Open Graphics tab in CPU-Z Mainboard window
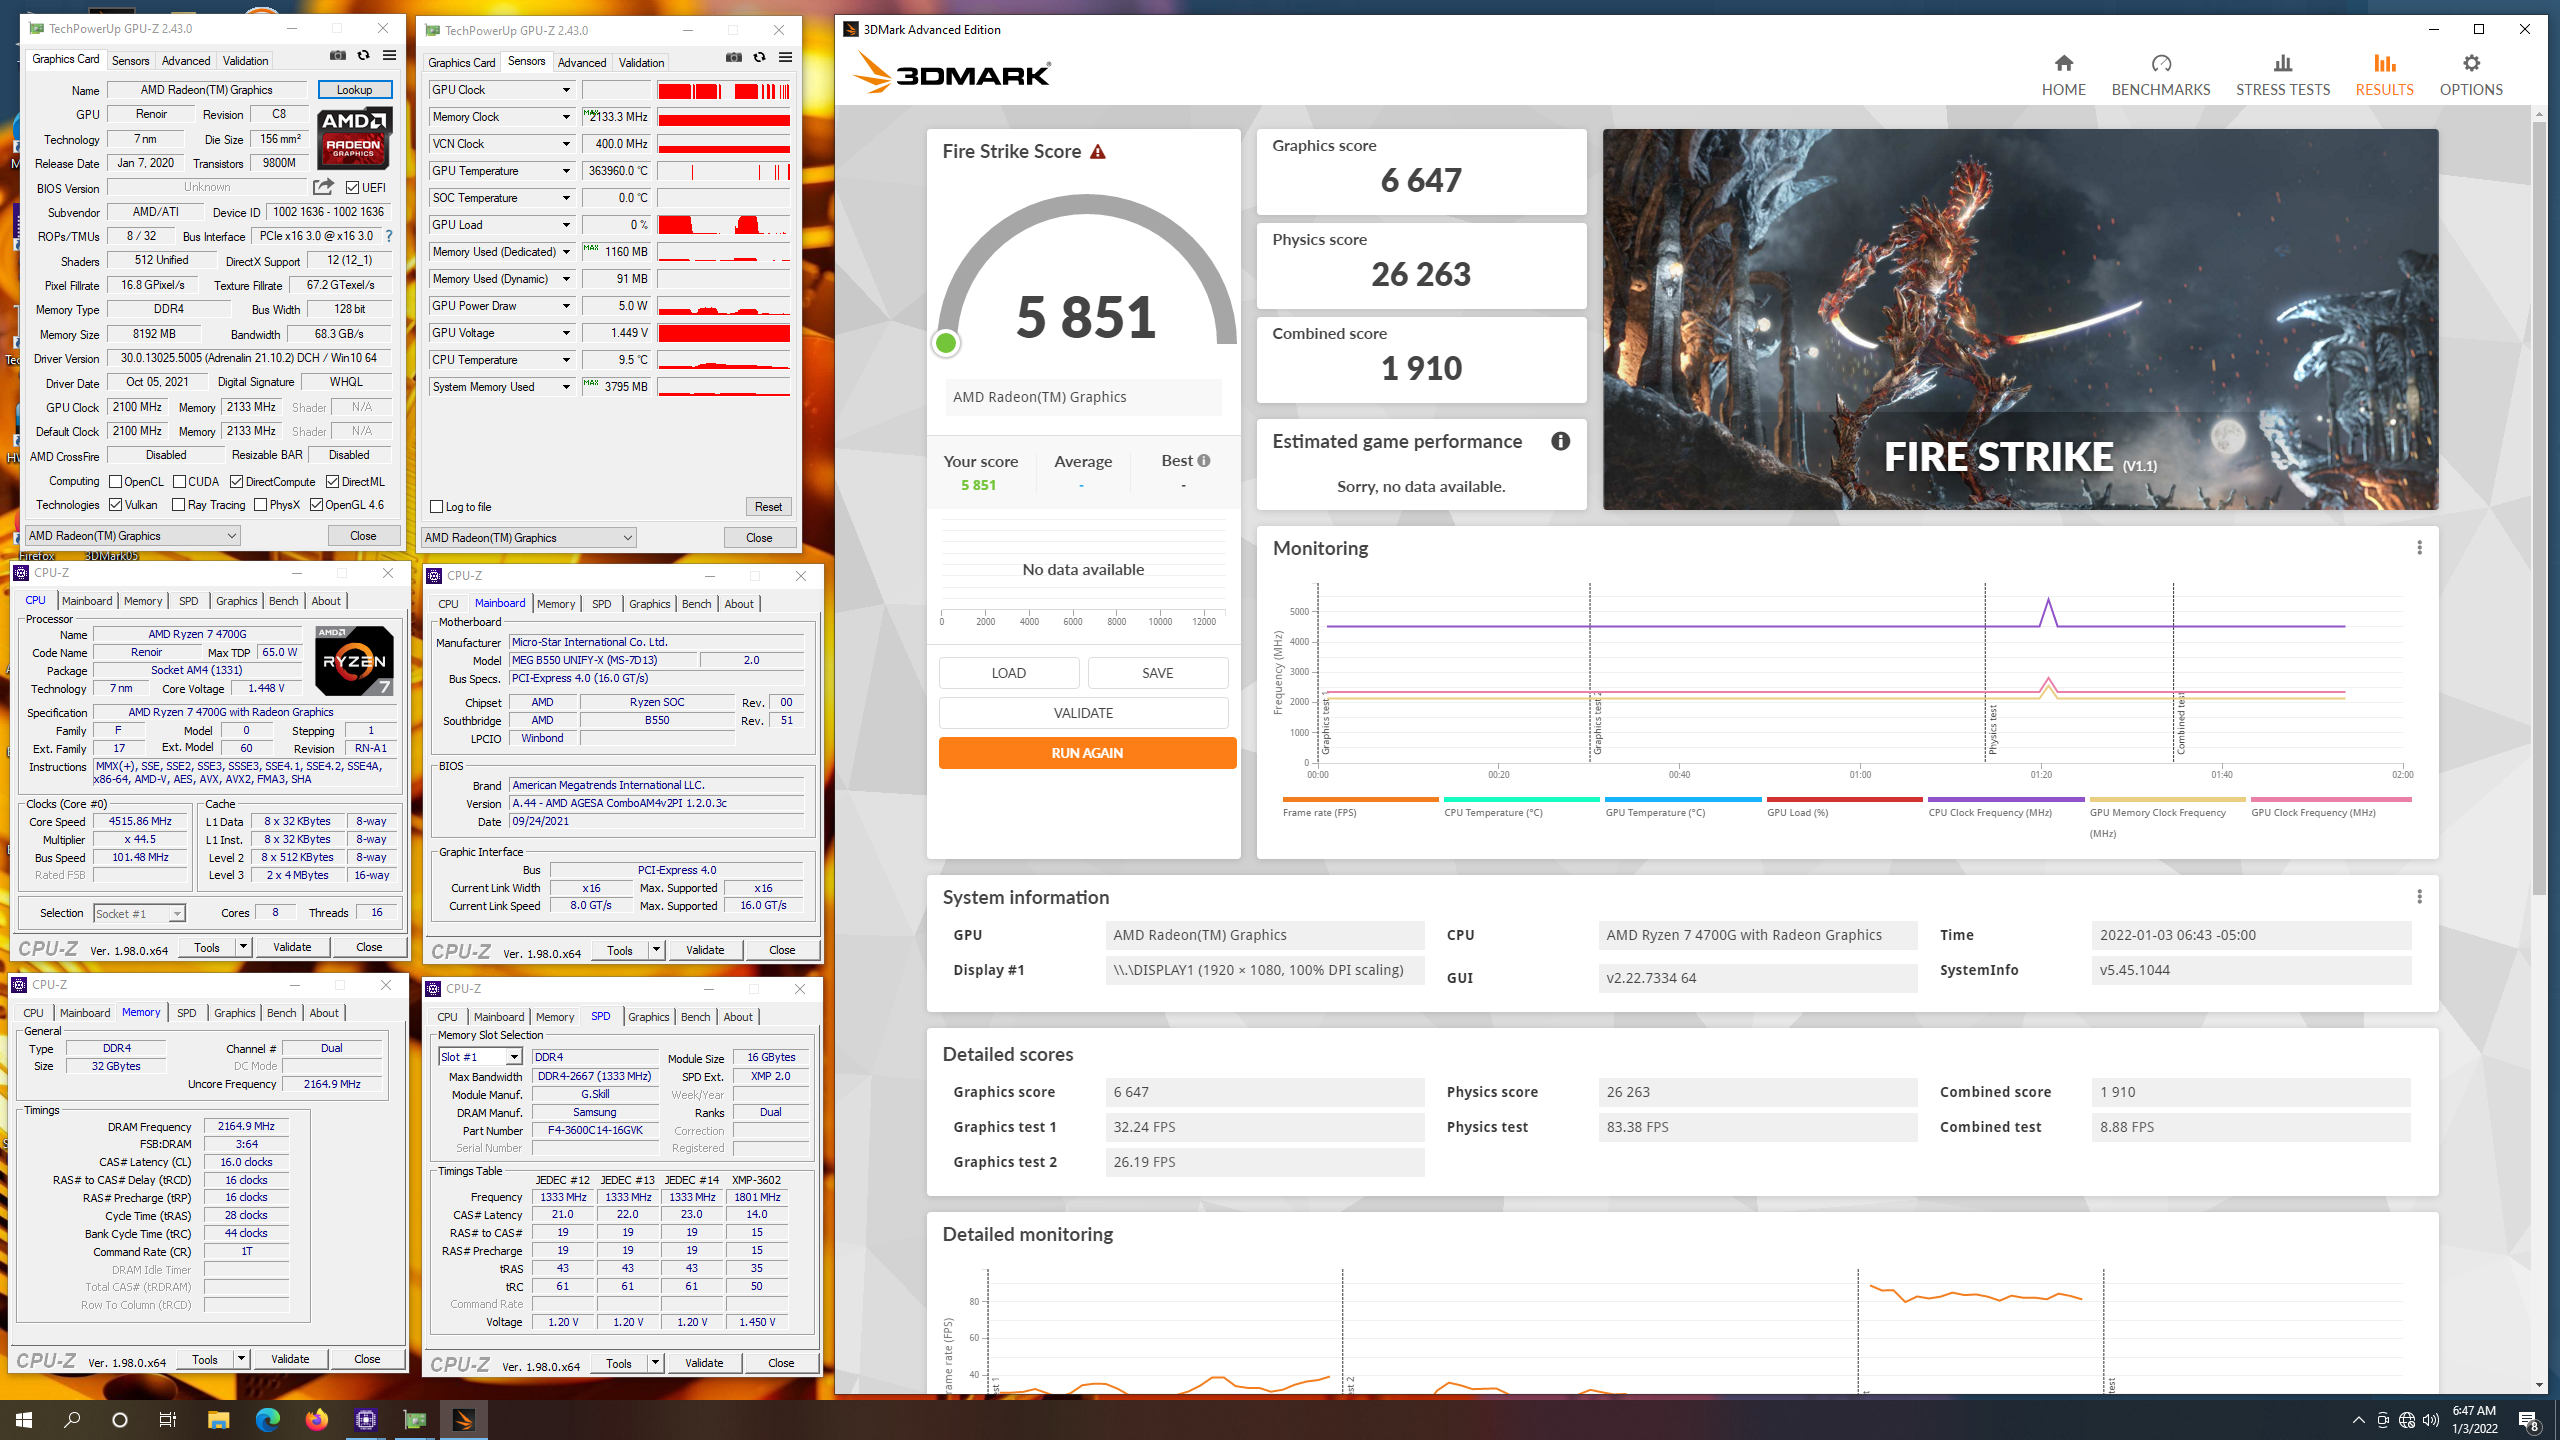The width and height of the screenshot is (2560, 1440). pos(649,604)
